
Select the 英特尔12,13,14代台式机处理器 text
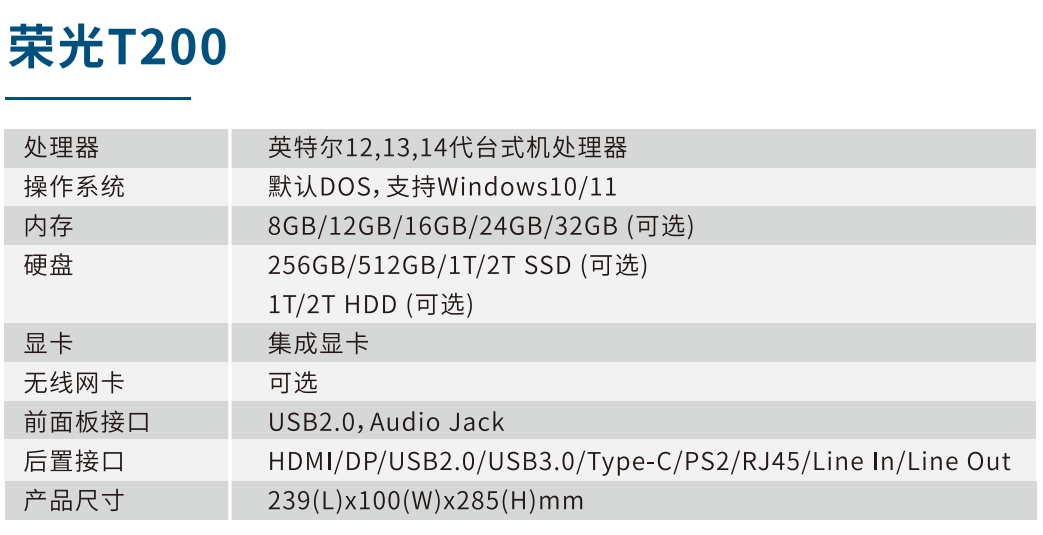coord(447,148)
